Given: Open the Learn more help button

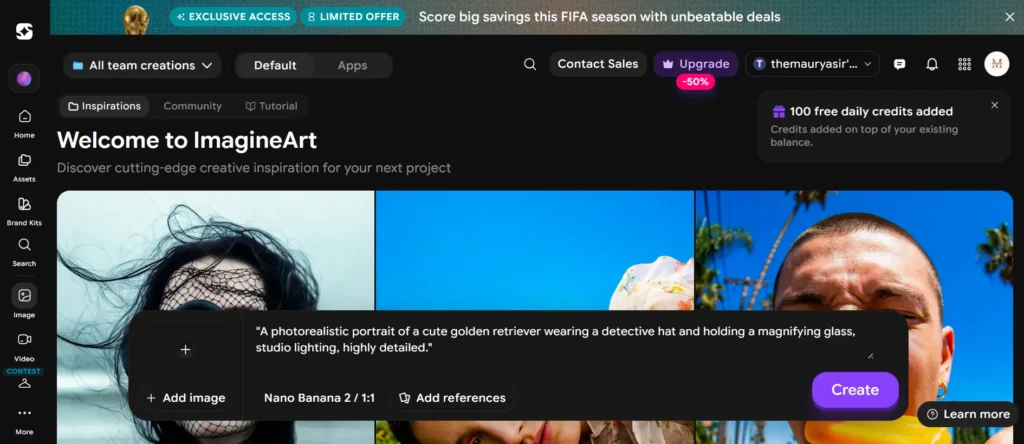Looking at the screenshot, I should (968, 414).
